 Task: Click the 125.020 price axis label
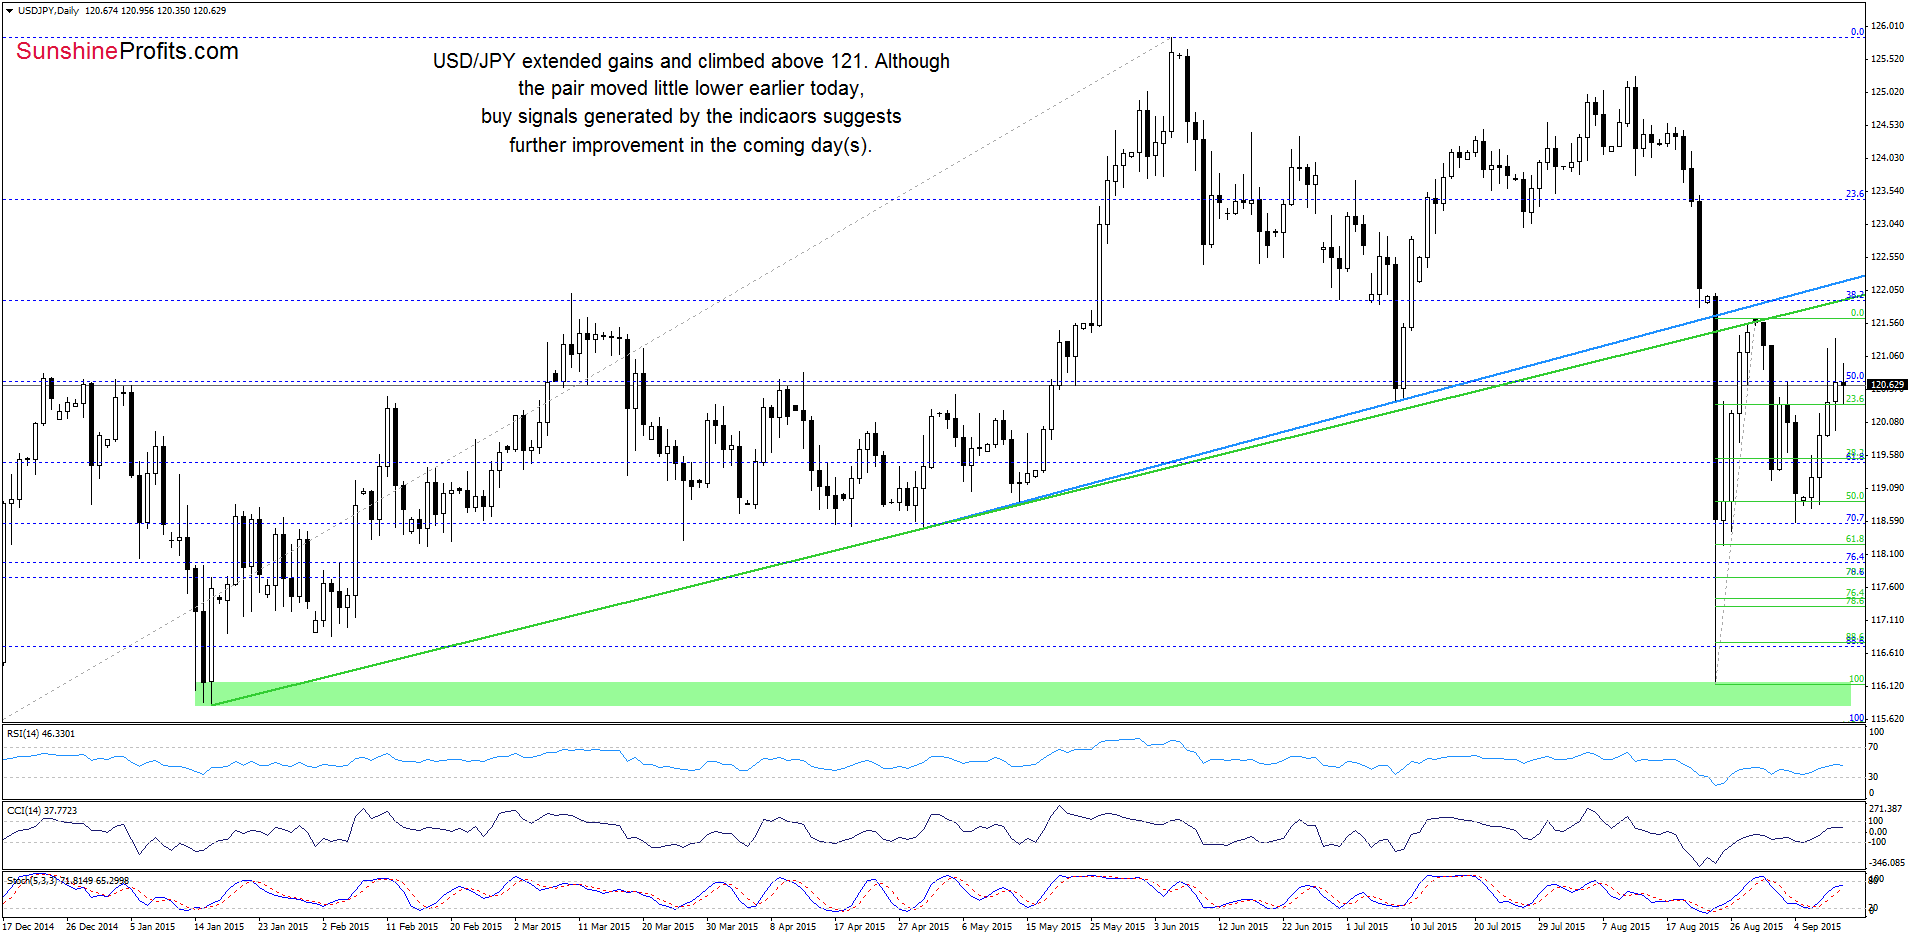click(1887, 92)
